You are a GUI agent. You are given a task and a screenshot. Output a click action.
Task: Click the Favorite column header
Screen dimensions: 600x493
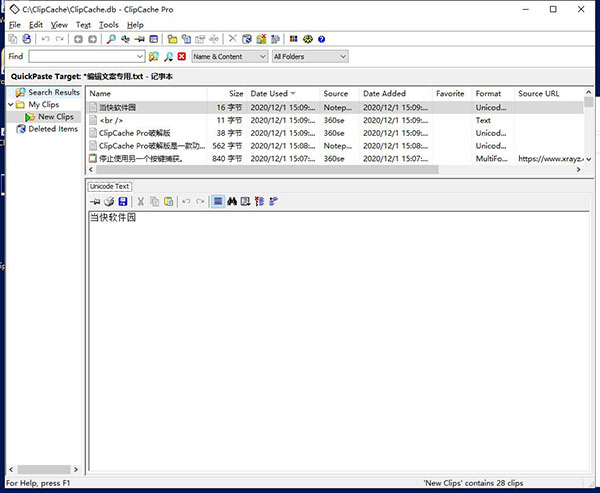point(450,93)
